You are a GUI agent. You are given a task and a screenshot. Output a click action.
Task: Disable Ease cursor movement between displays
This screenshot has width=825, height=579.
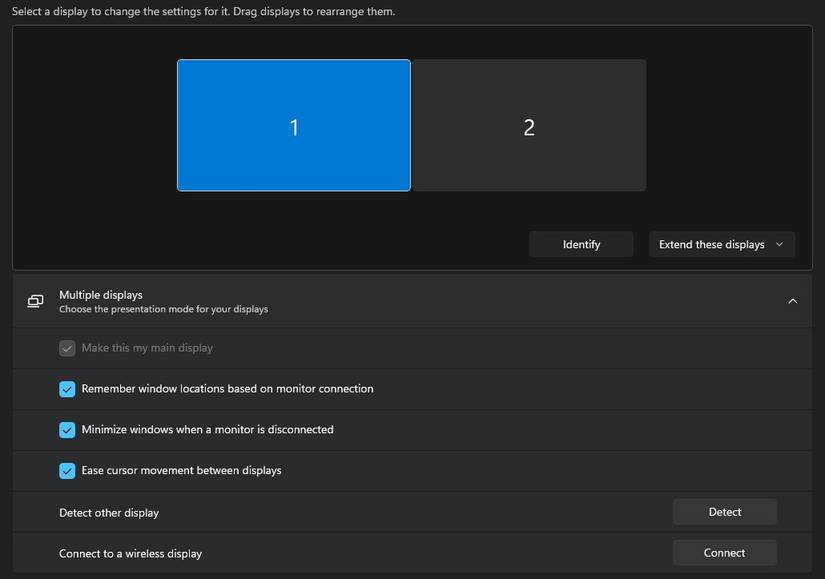click(67, 471)
